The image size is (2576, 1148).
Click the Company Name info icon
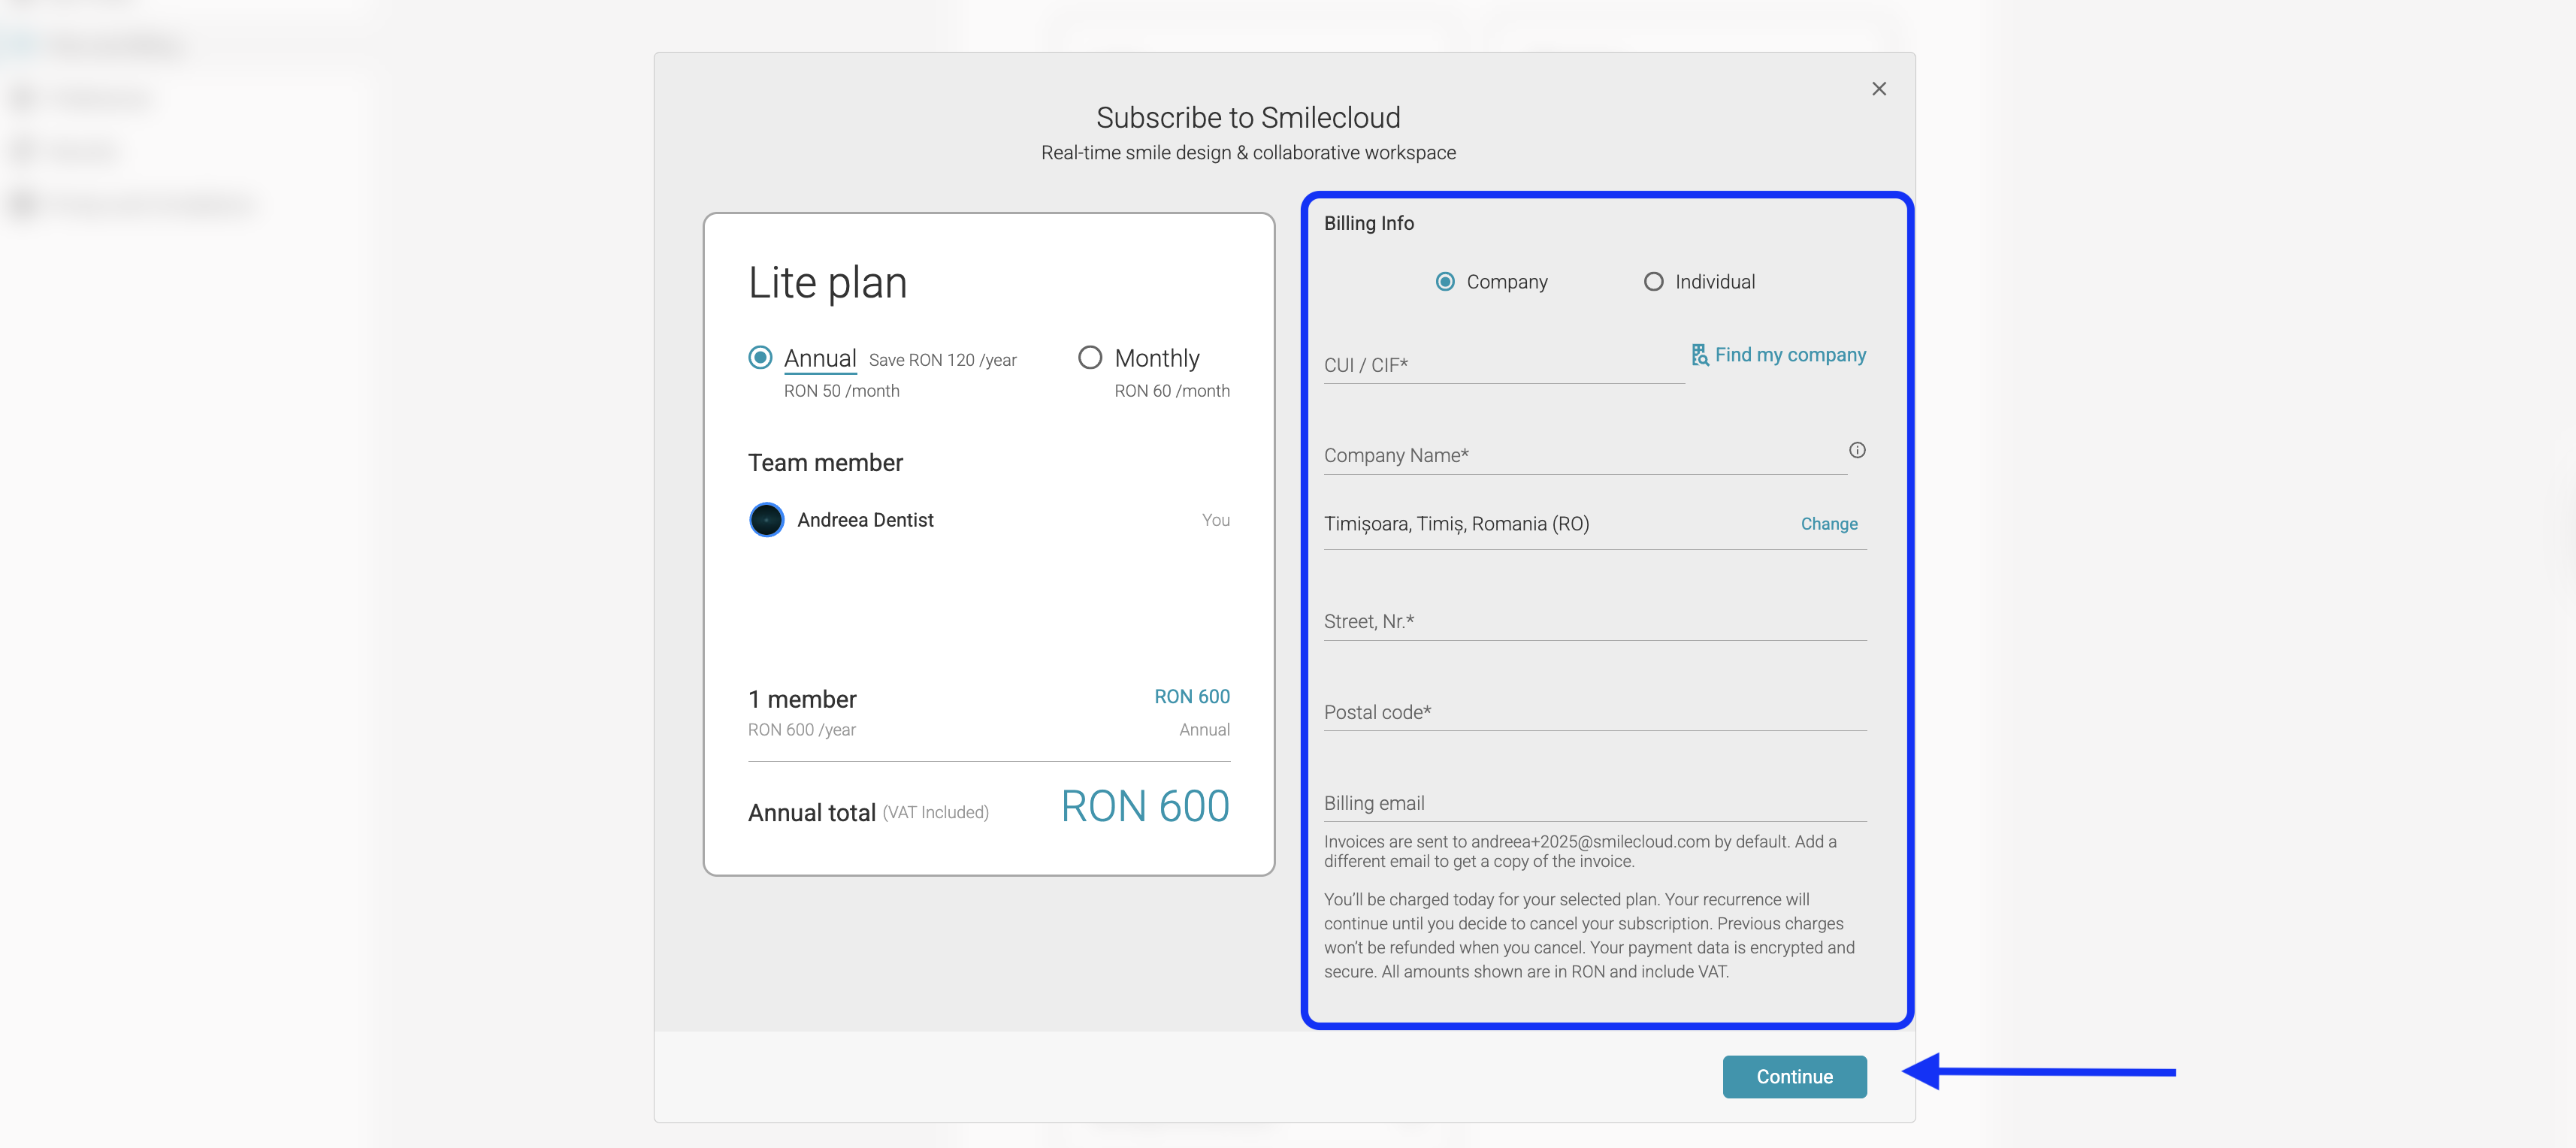pyautogui.click(x=1857, y=450)
